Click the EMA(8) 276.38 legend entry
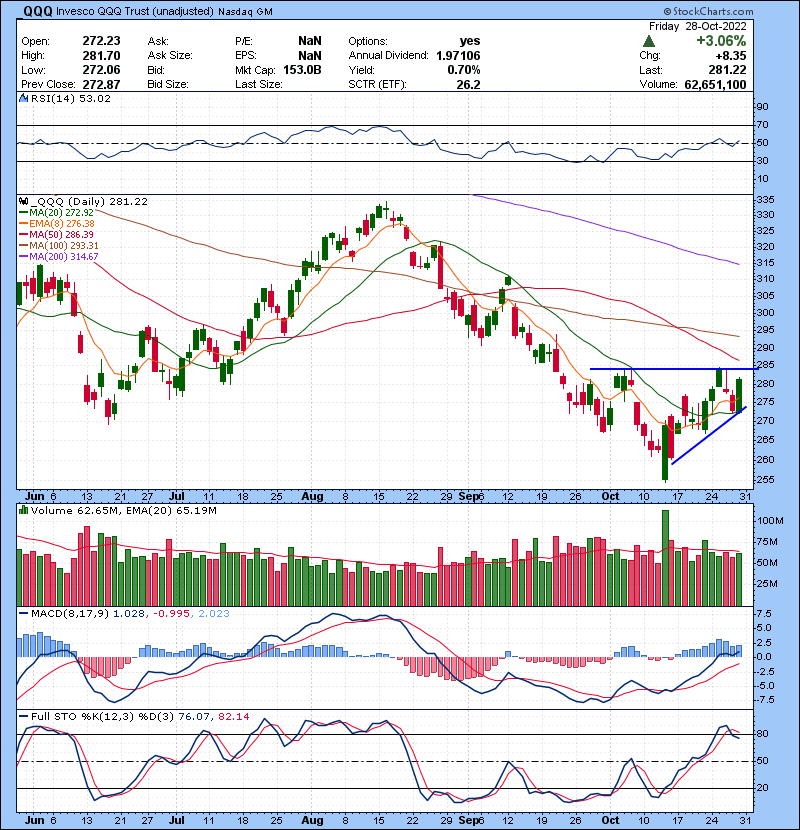 pos(57,224)
